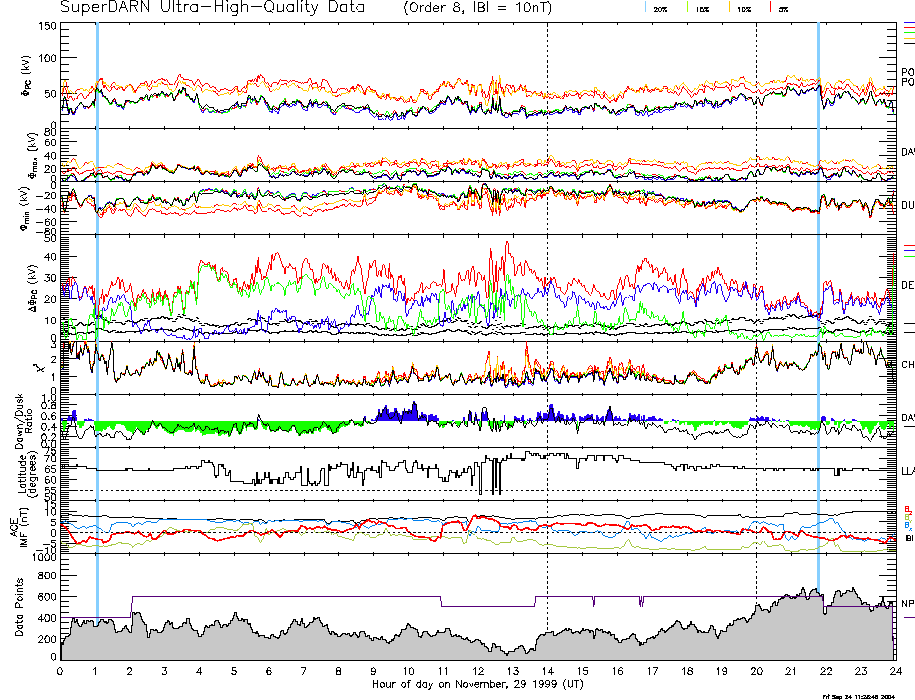915x700 pixels.
Task: Click the red 5% legend marker
Action: click(780, 8)
